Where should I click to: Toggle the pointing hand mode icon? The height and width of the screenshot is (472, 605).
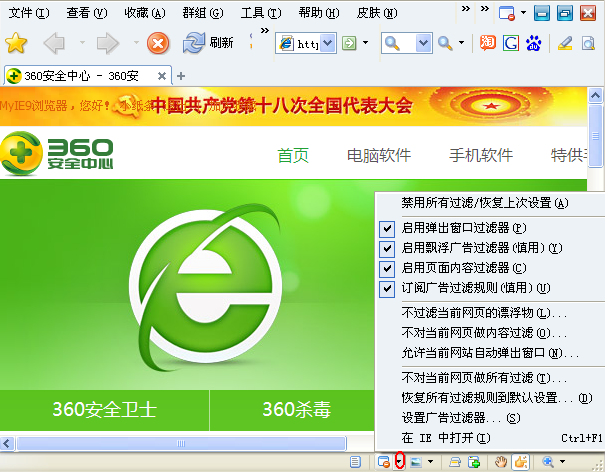(x=521, y=462)
